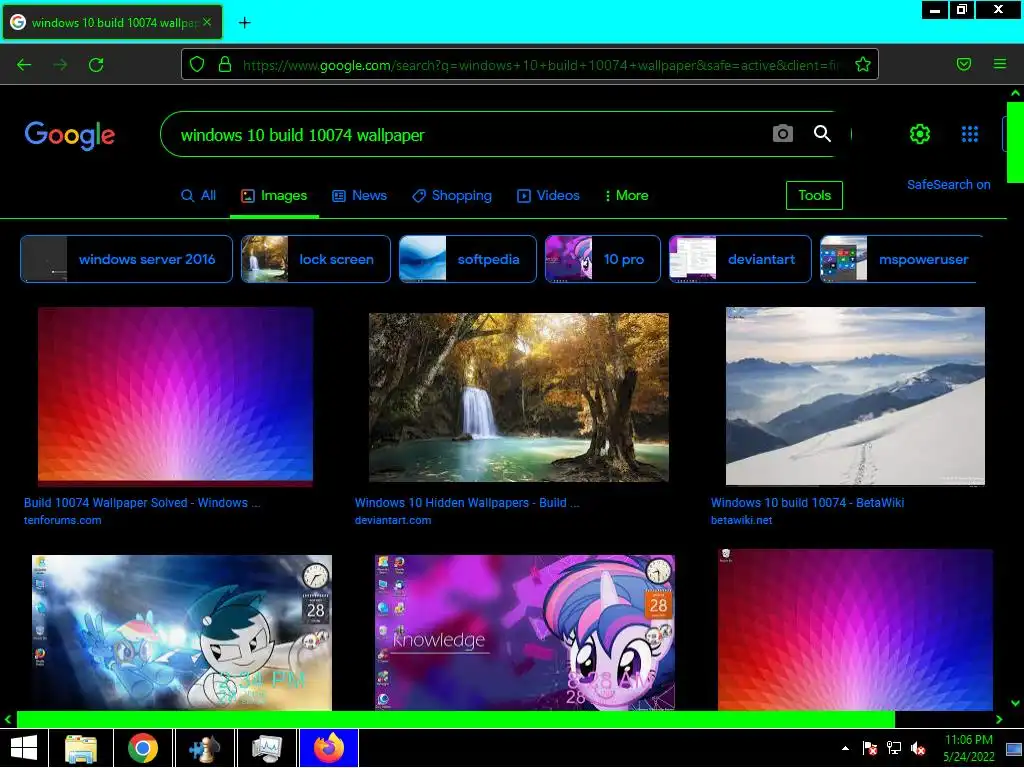Image resolution: width=1024 pixels, height=768 pixels.
Task: Open a new tab with the plus button
Action: pyautogui.click(x=244, y=23)
